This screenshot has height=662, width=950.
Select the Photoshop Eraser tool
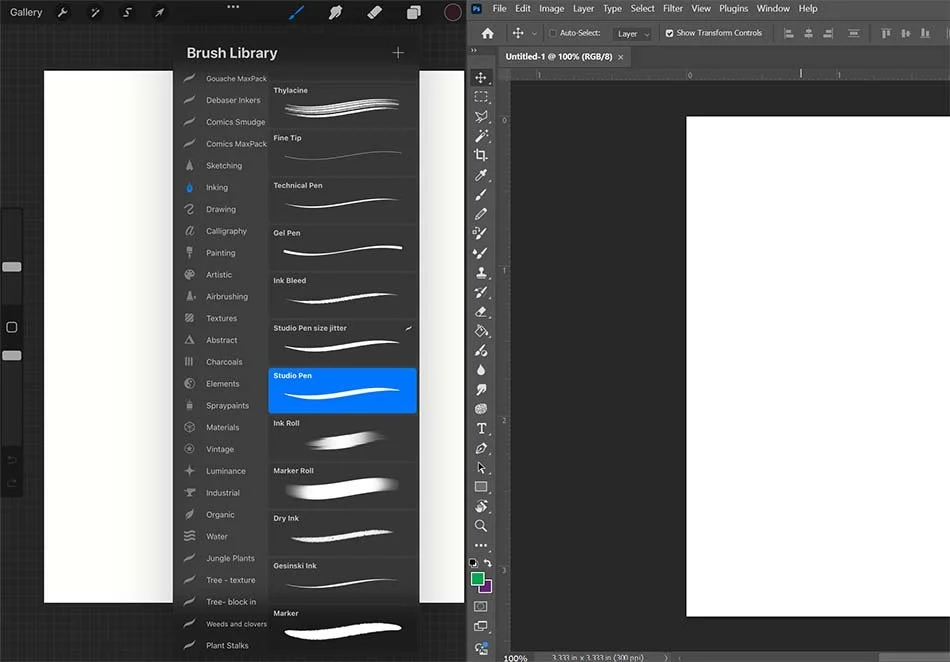click(x=481, y=312)
